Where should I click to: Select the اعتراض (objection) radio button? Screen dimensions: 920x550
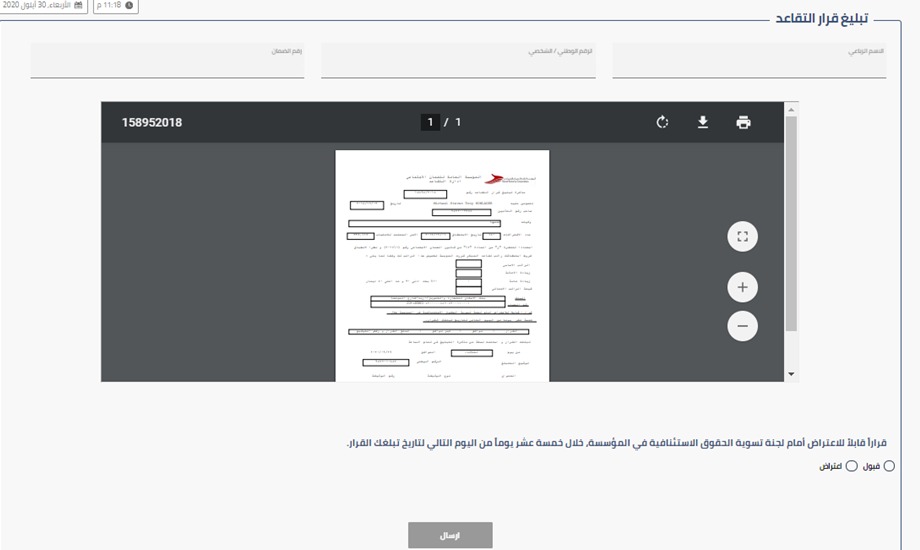click(852, 466)
